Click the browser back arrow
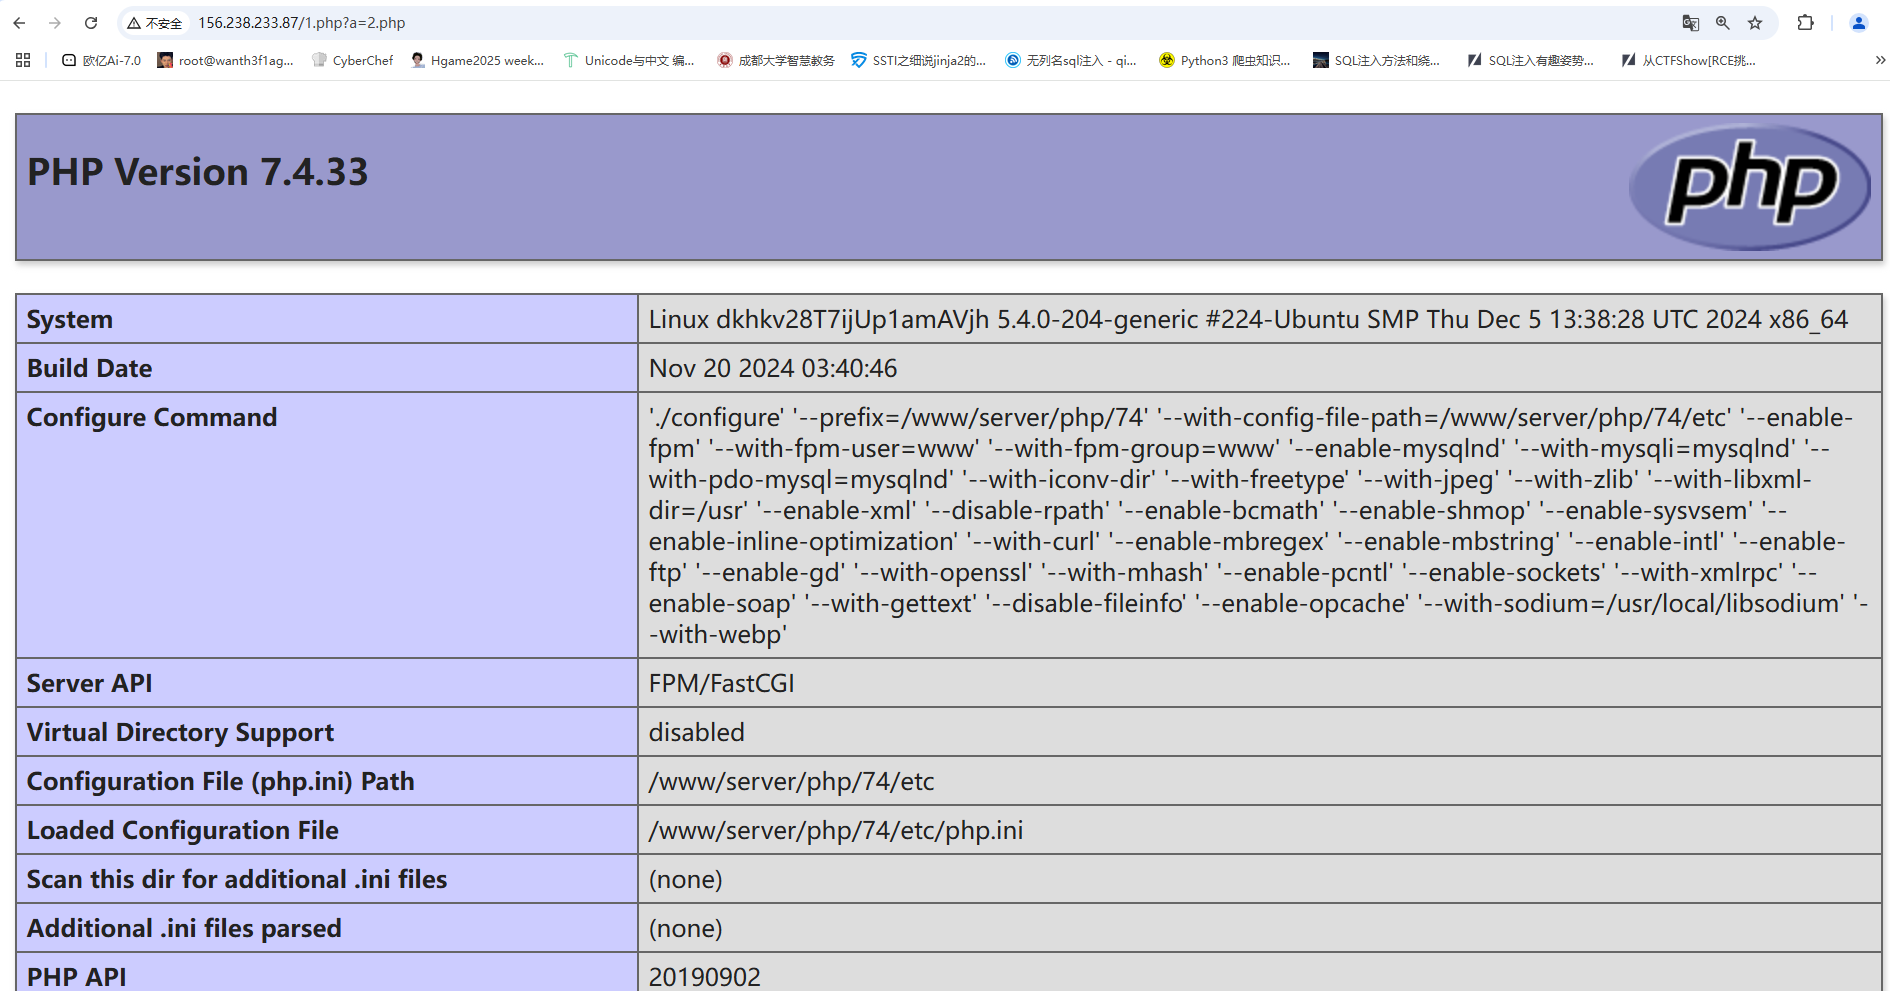The width and height of the screenshot is (1890, 991). (19, 23)
